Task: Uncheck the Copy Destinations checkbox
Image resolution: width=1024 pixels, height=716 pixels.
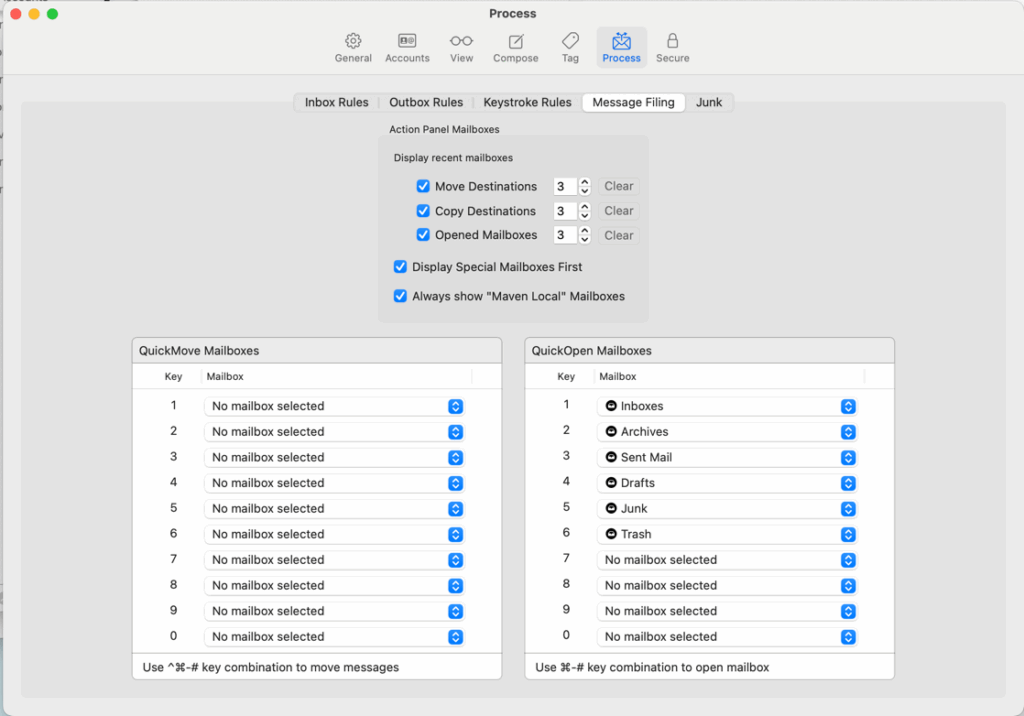Action: point(423,211)
